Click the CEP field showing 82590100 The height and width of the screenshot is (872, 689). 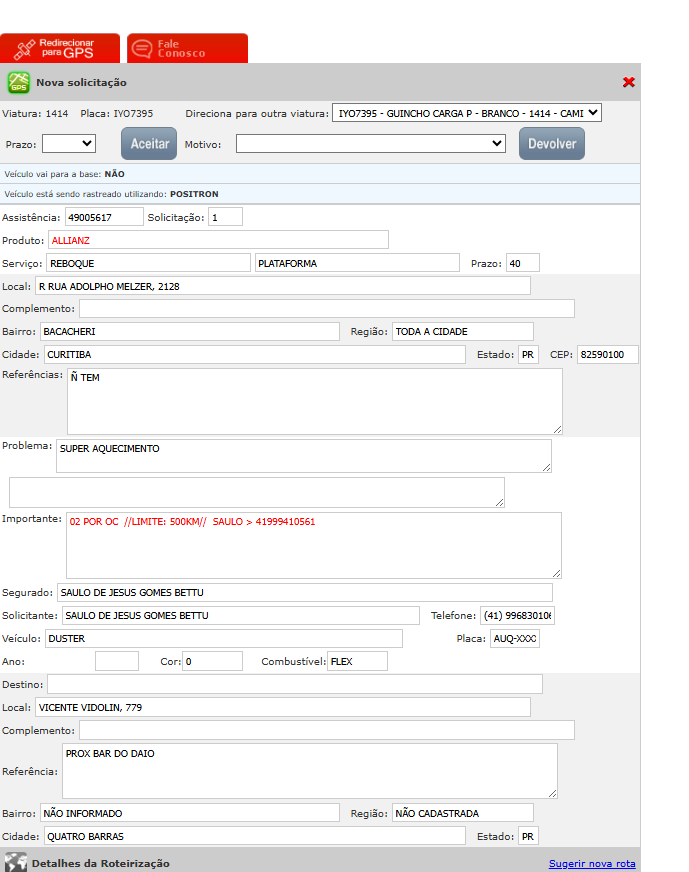(607, 355)
